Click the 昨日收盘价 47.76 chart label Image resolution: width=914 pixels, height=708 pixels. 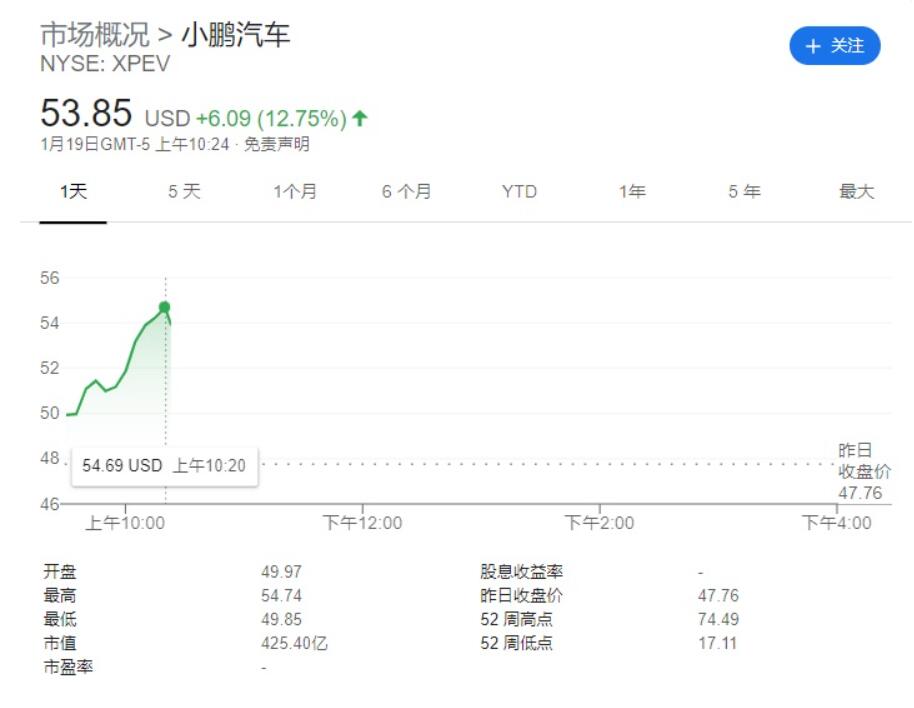coord(864,471)
